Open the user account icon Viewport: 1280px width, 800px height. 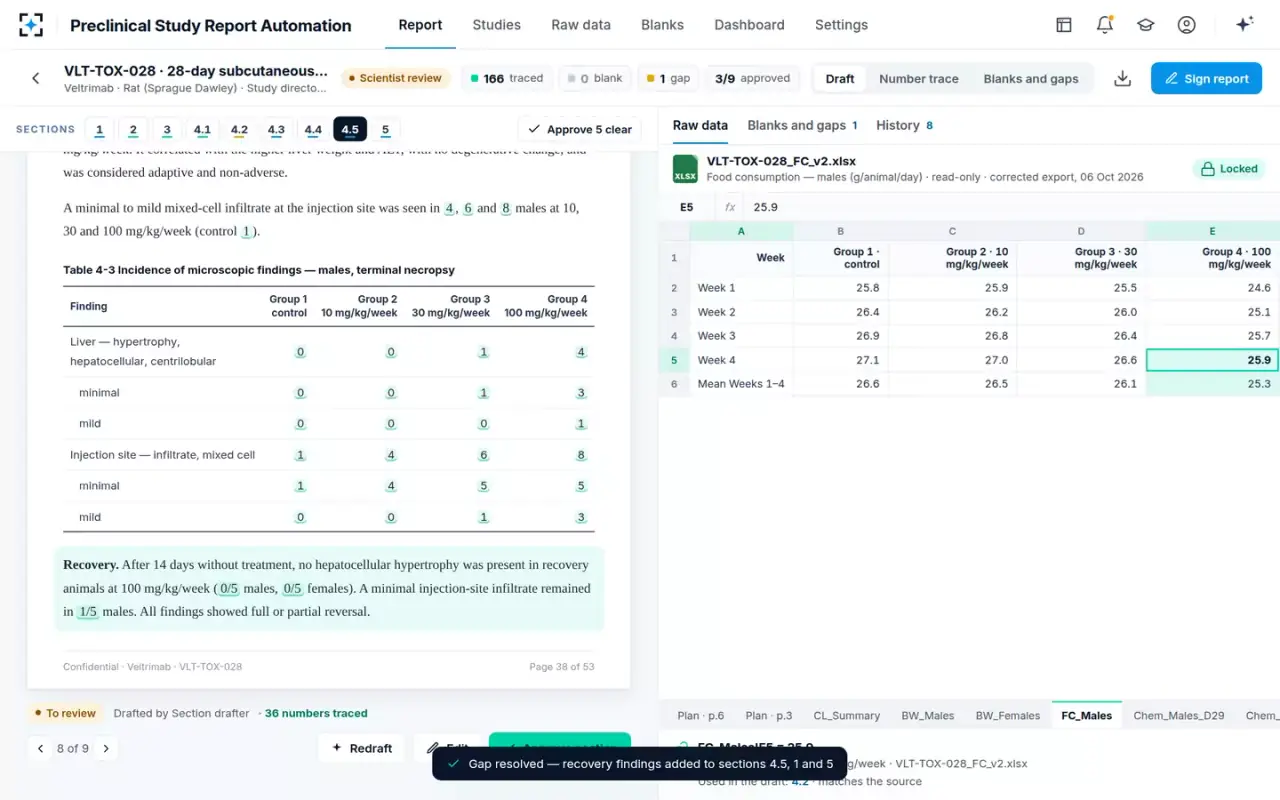coord(1187,25)
